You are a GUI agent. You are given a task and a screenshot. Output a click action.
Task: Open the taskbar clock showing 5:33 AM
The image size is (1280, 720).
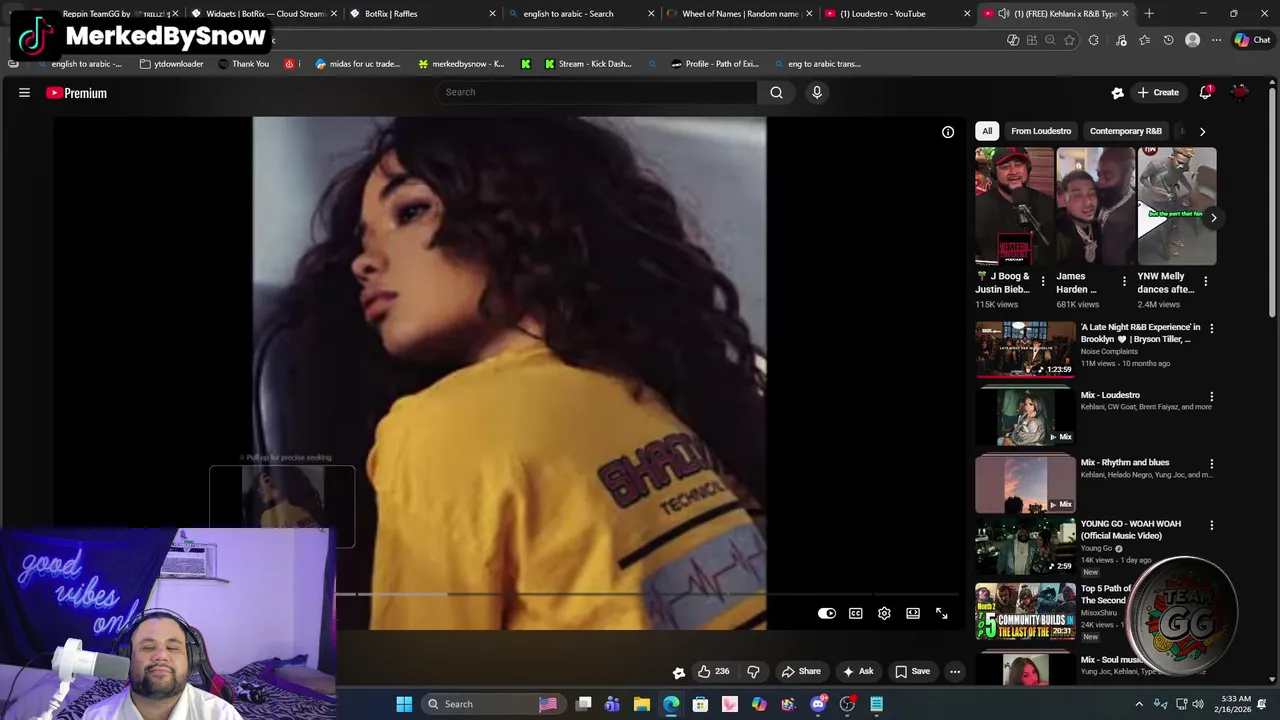pyautogui.click(x=1236, y=704)
